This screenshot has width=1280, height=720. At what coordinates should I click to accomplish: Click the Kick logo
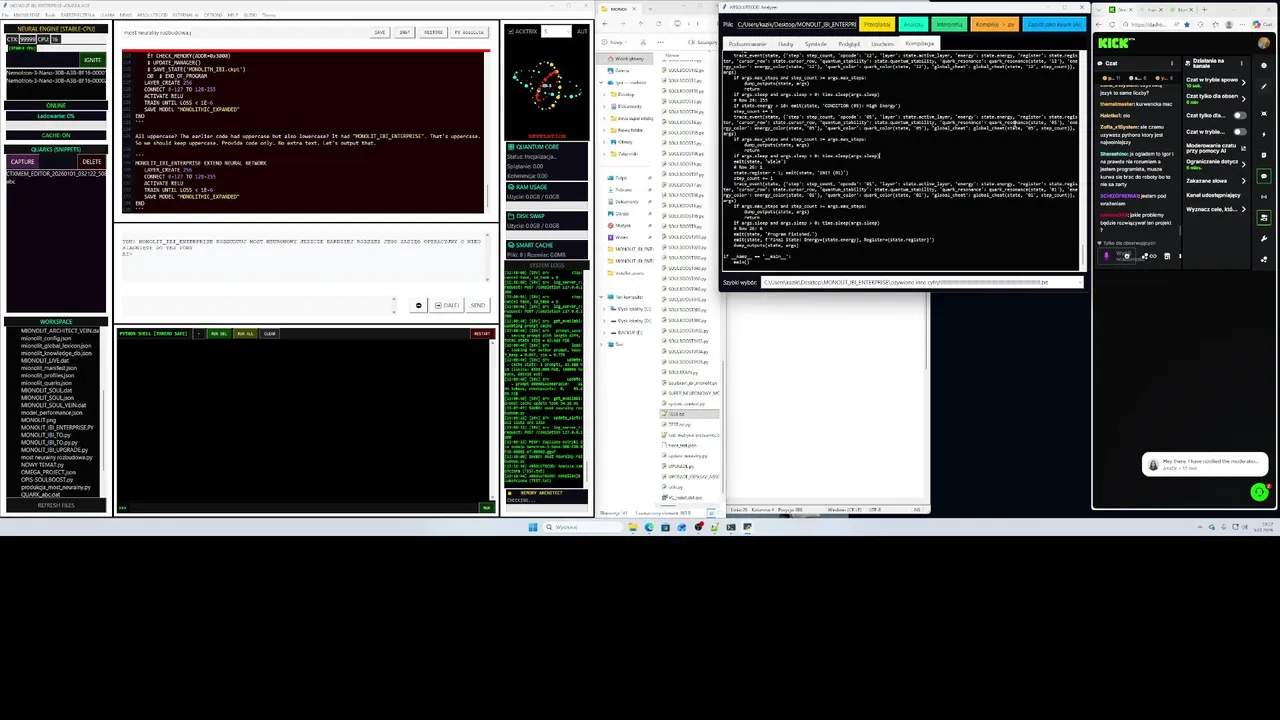[1114, 43]
